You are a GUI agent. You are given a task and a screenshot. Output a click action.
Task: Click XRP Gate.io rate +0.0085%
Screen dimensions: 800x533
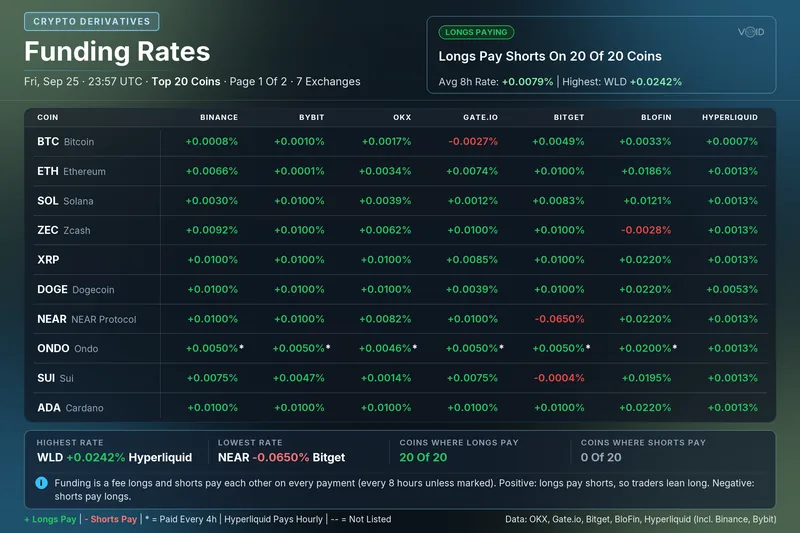(472, 260)
